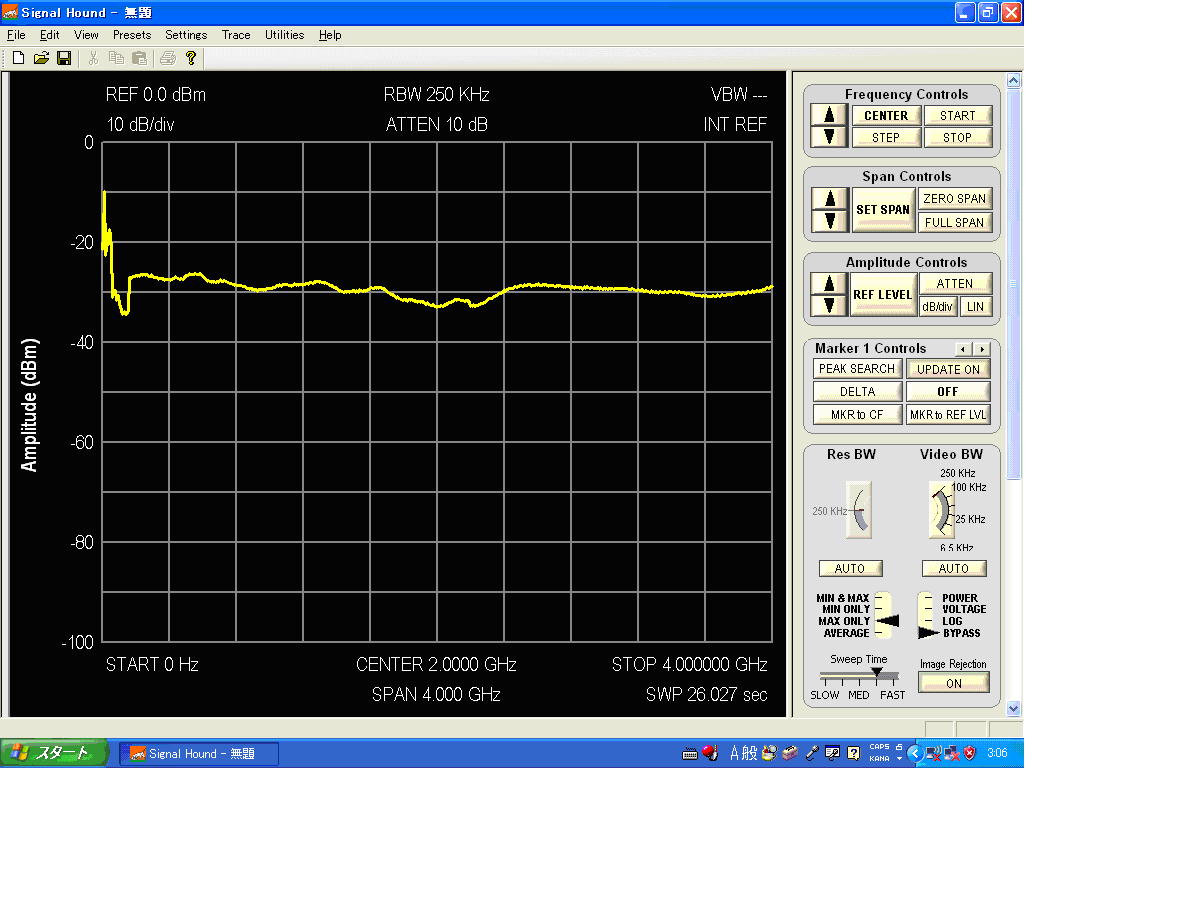Image resolution: width=1200 pixels, height=900 pixels.
Task: Decrease frequency with the Frequency Controls down arrow
Action: click(x=829, y=137)
